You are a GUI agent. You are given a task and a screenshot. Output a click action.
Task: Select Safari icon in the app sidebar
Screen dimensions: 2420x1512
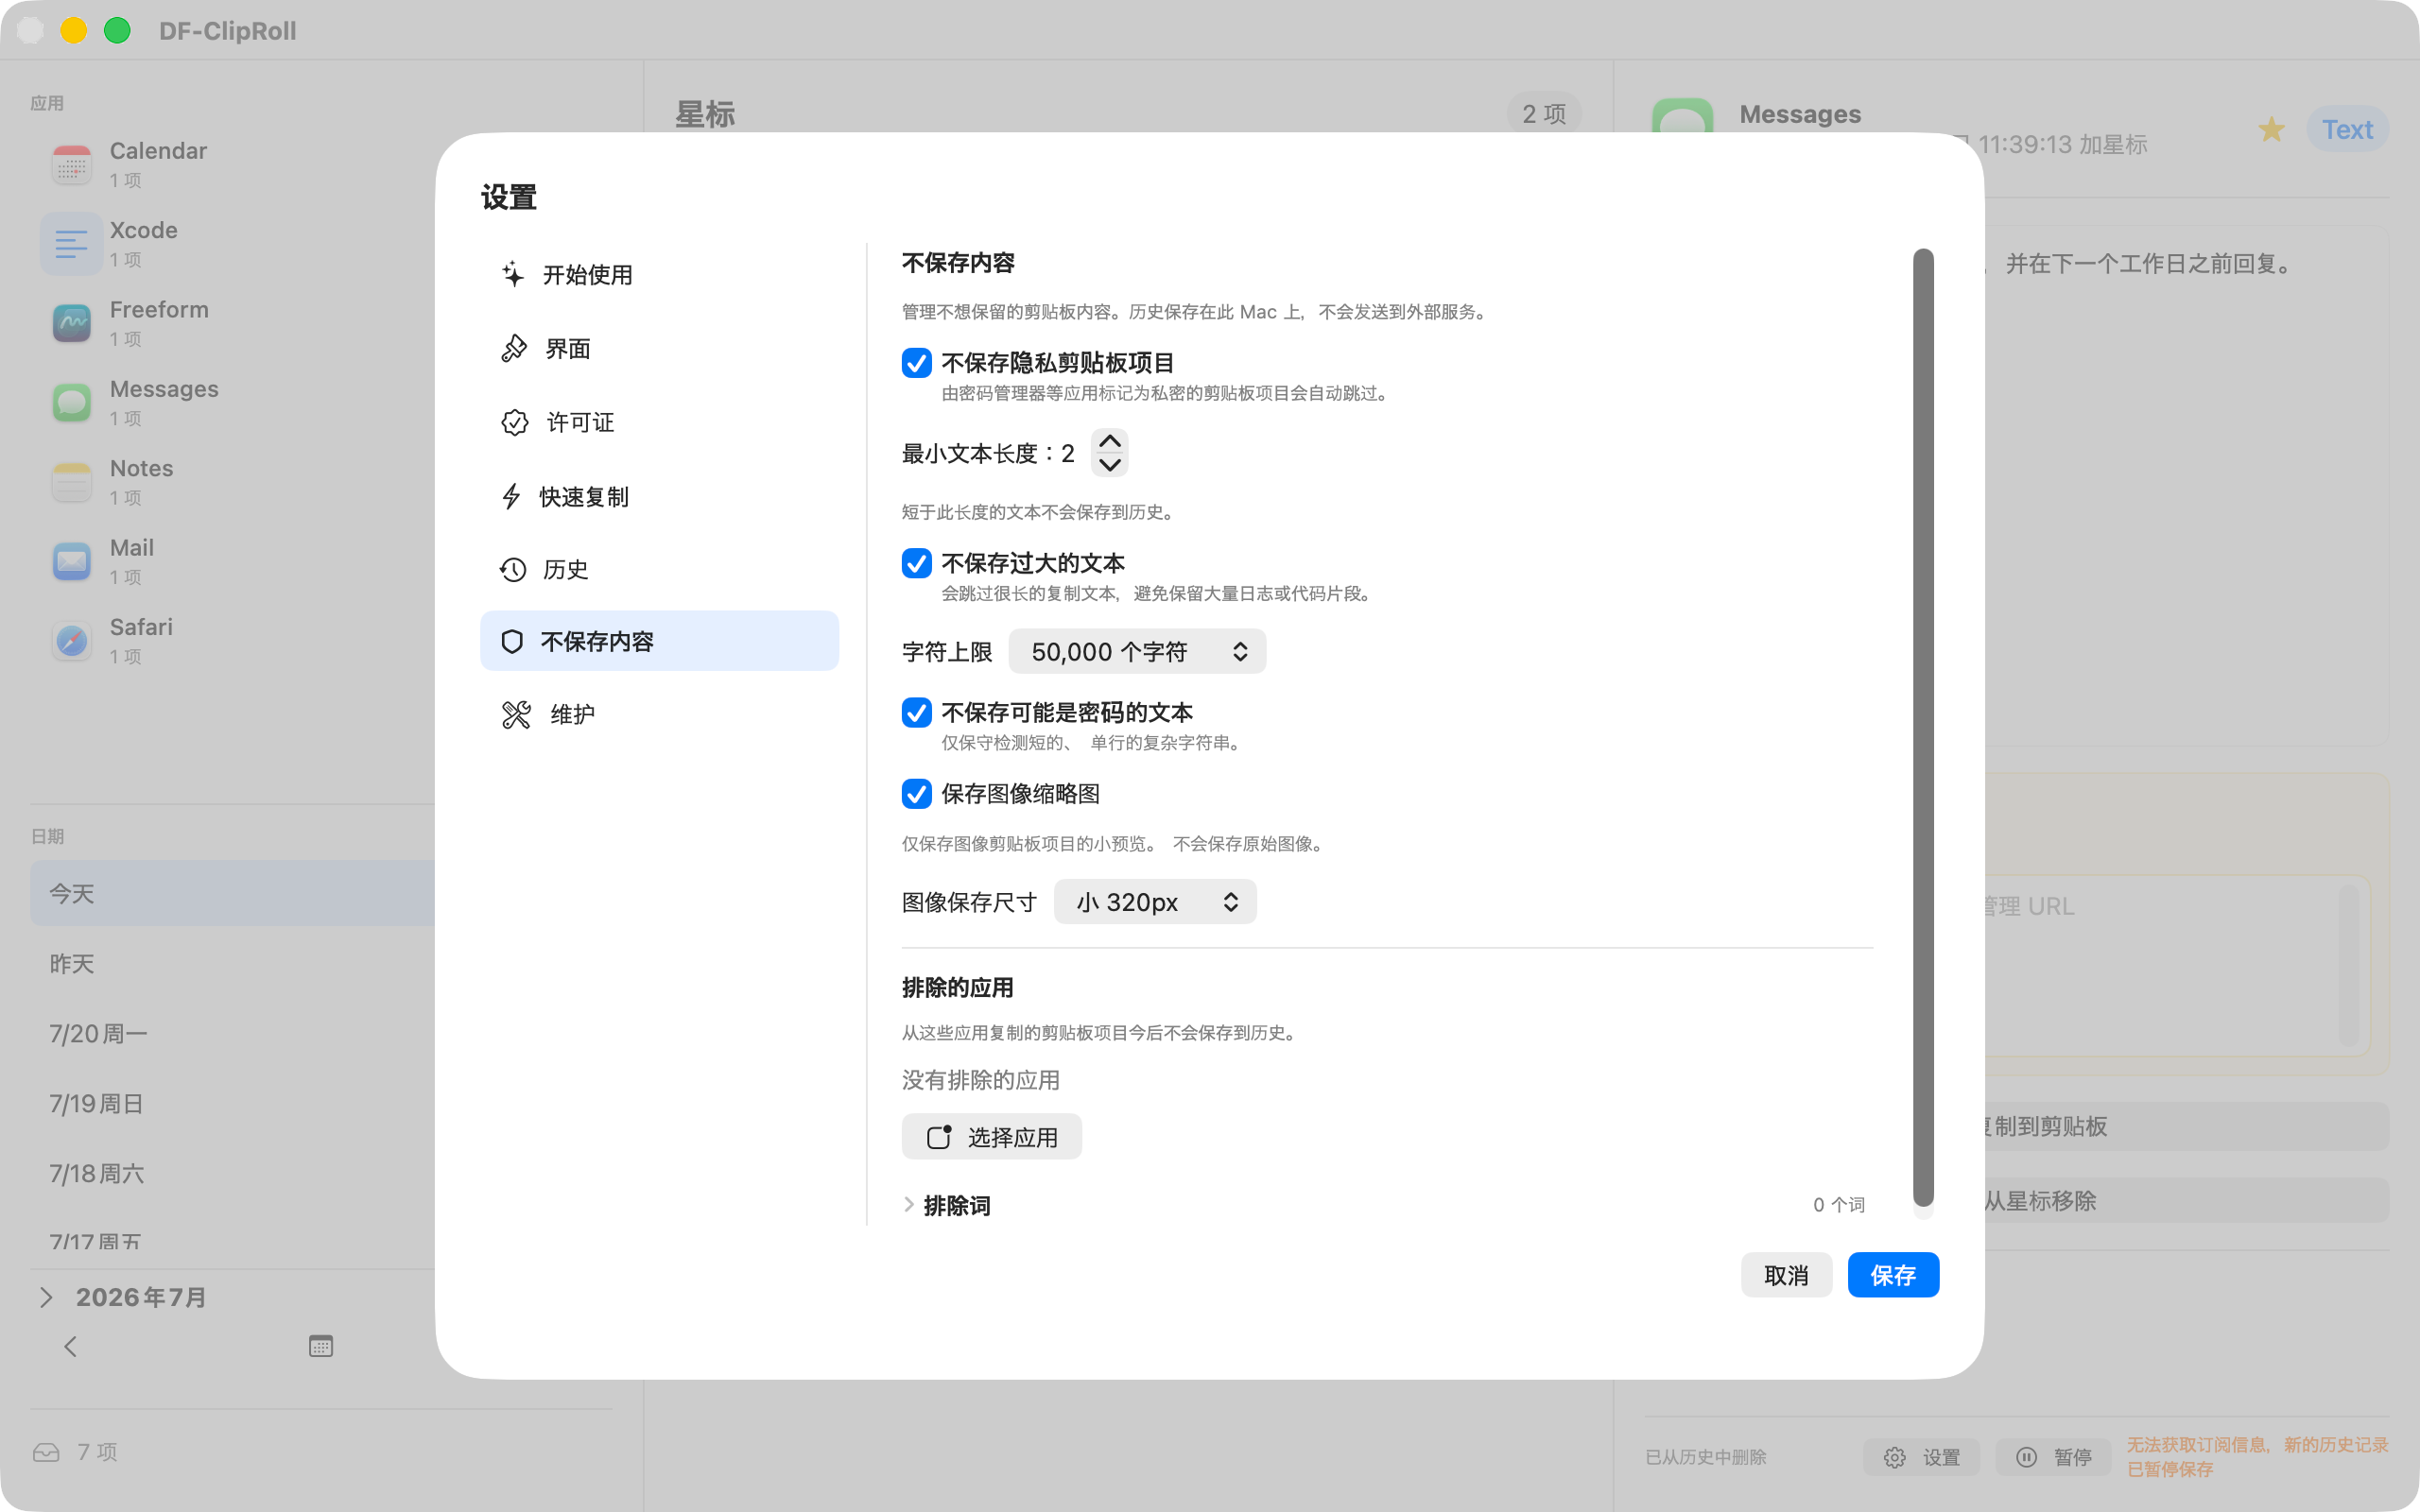72,640
